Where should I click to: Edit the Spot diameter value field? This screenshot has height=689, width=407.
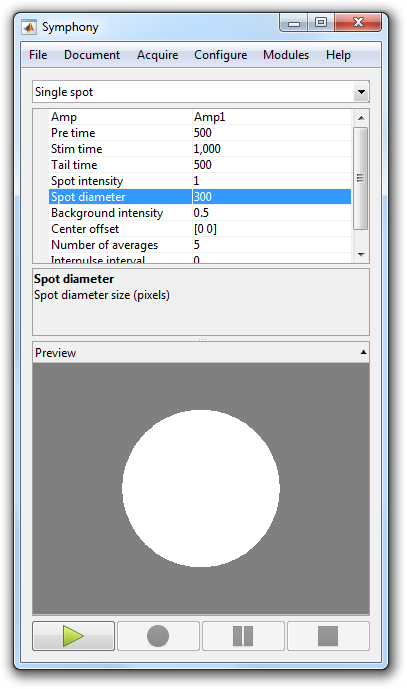click(272, 196)
